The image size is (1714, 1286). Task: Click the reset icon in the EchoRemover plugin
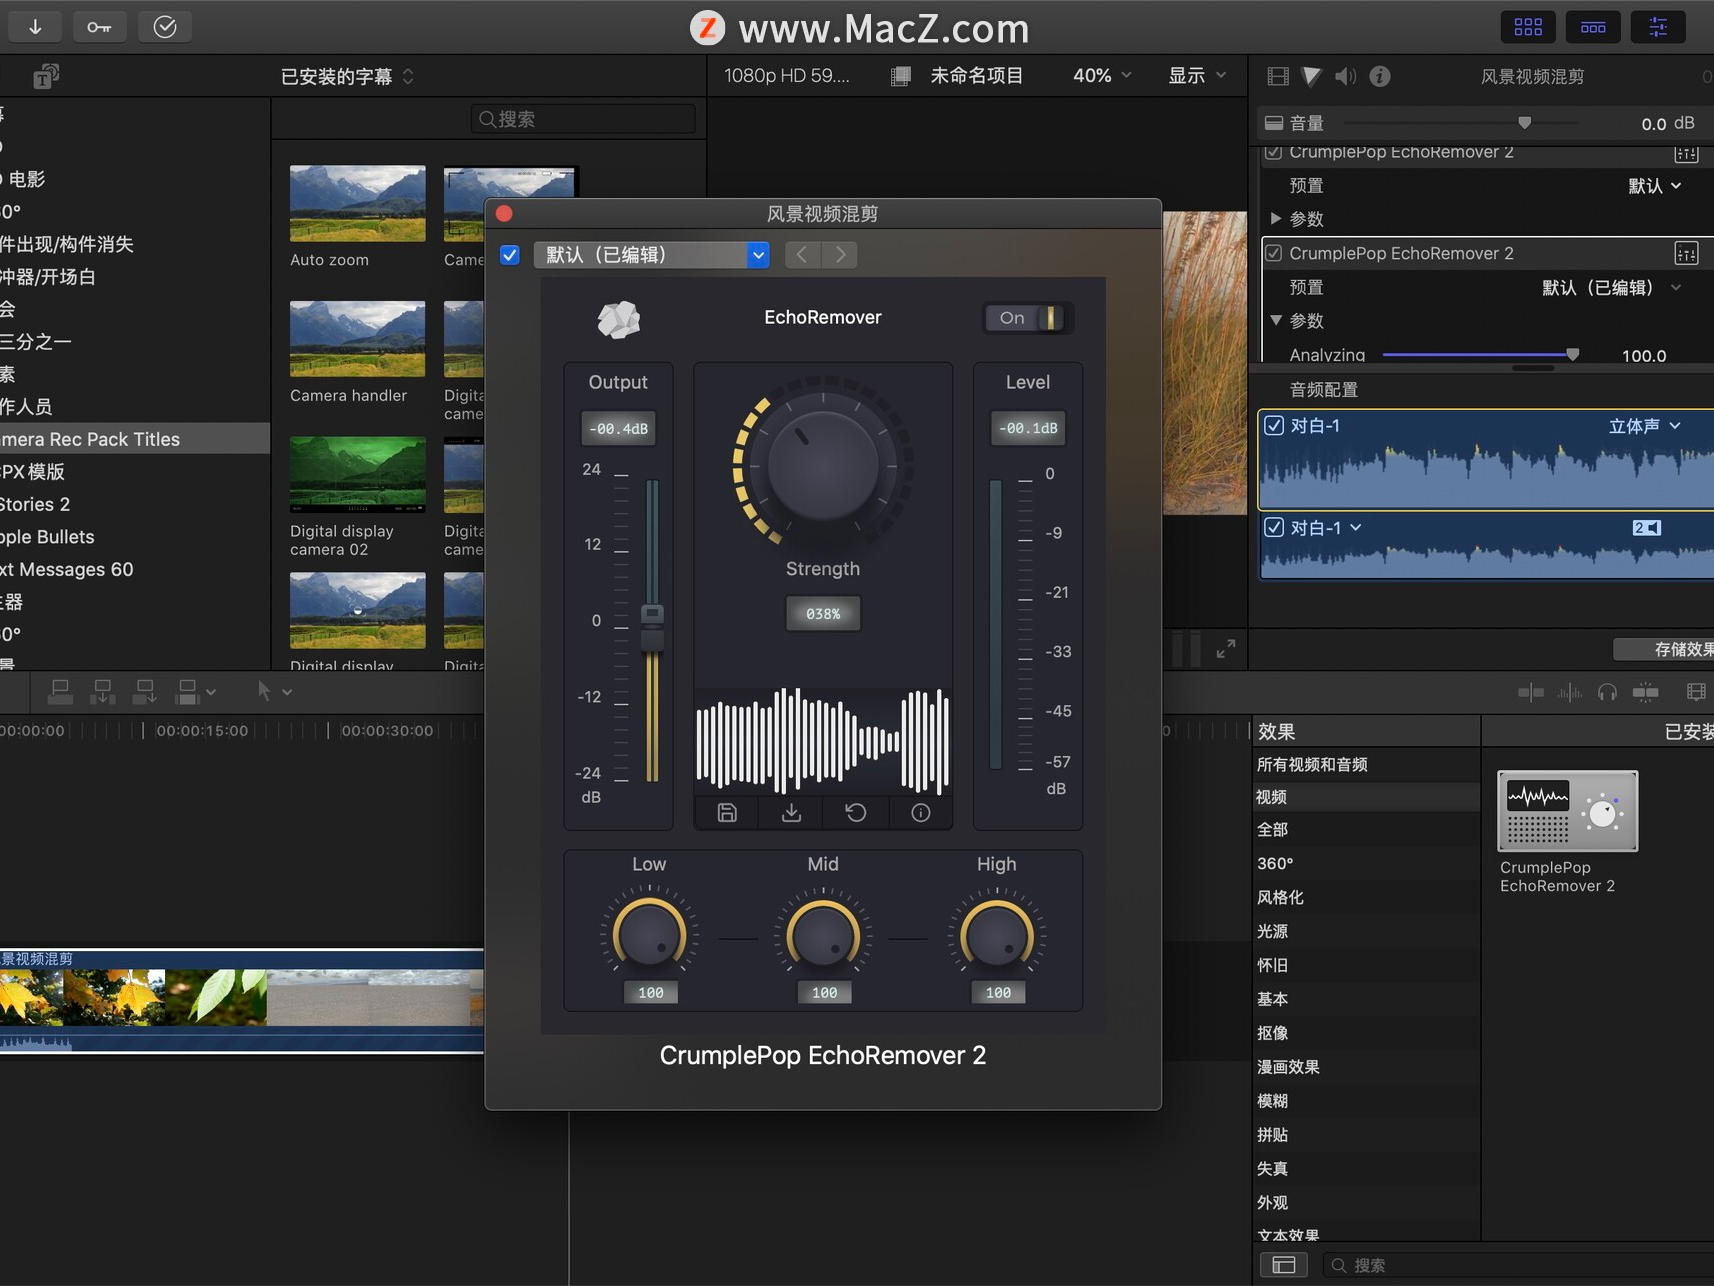pos(855,812)
